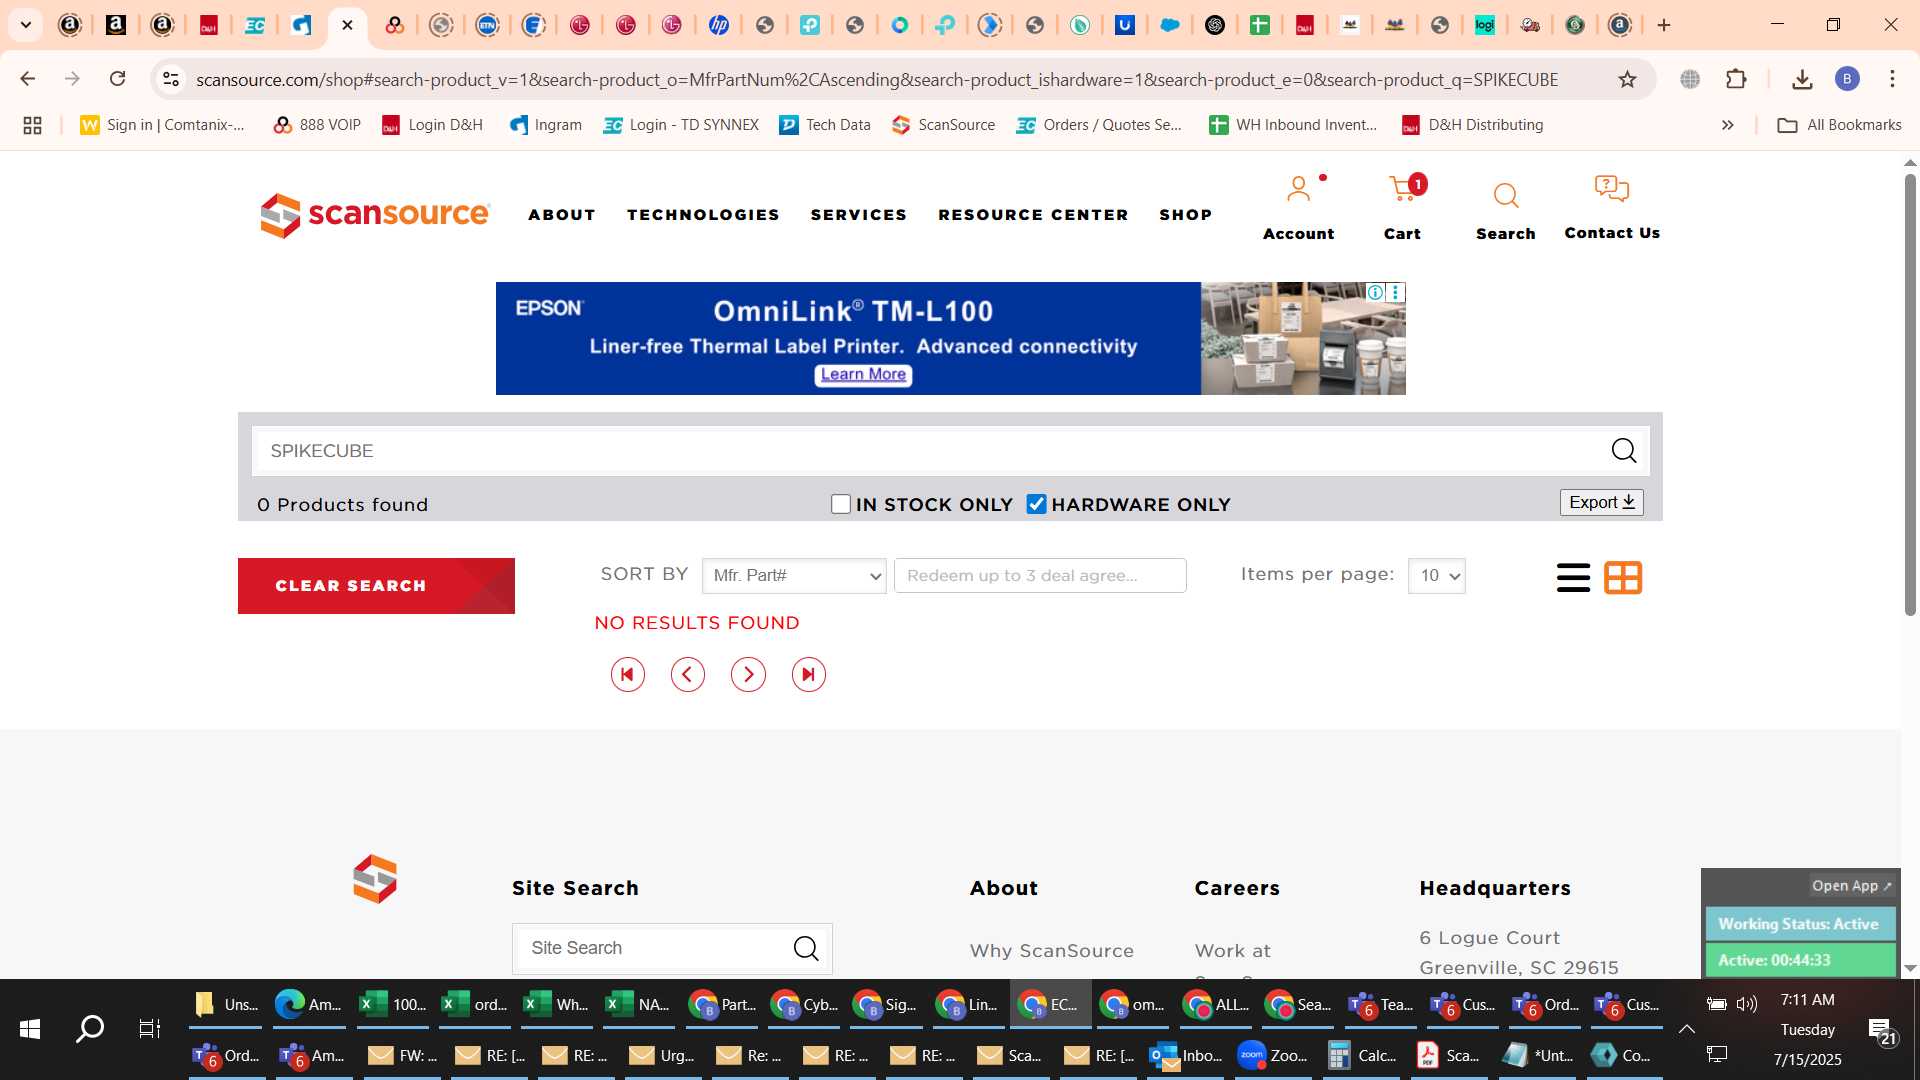The width and height of the screenshot is (1920, 1080).
Task: Click the deal agreement redeem field
Action: (x=1040, y=576)
